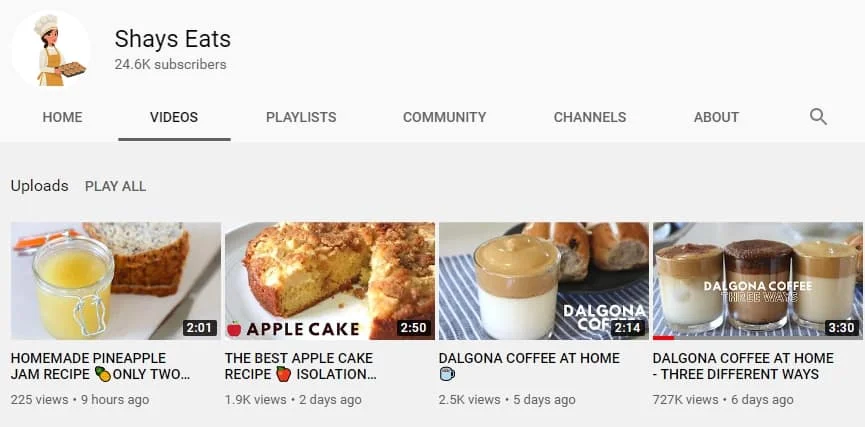This screenshot has height=427, width=865.
Task: Open the pineapple jam video thumbnail
Action: tap(116, 281)
